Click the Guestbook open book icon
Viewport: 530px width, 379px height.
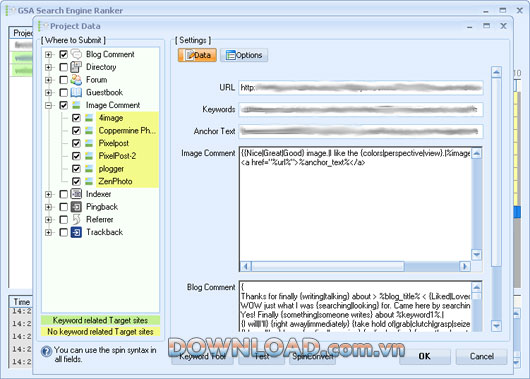coord(76,92)
